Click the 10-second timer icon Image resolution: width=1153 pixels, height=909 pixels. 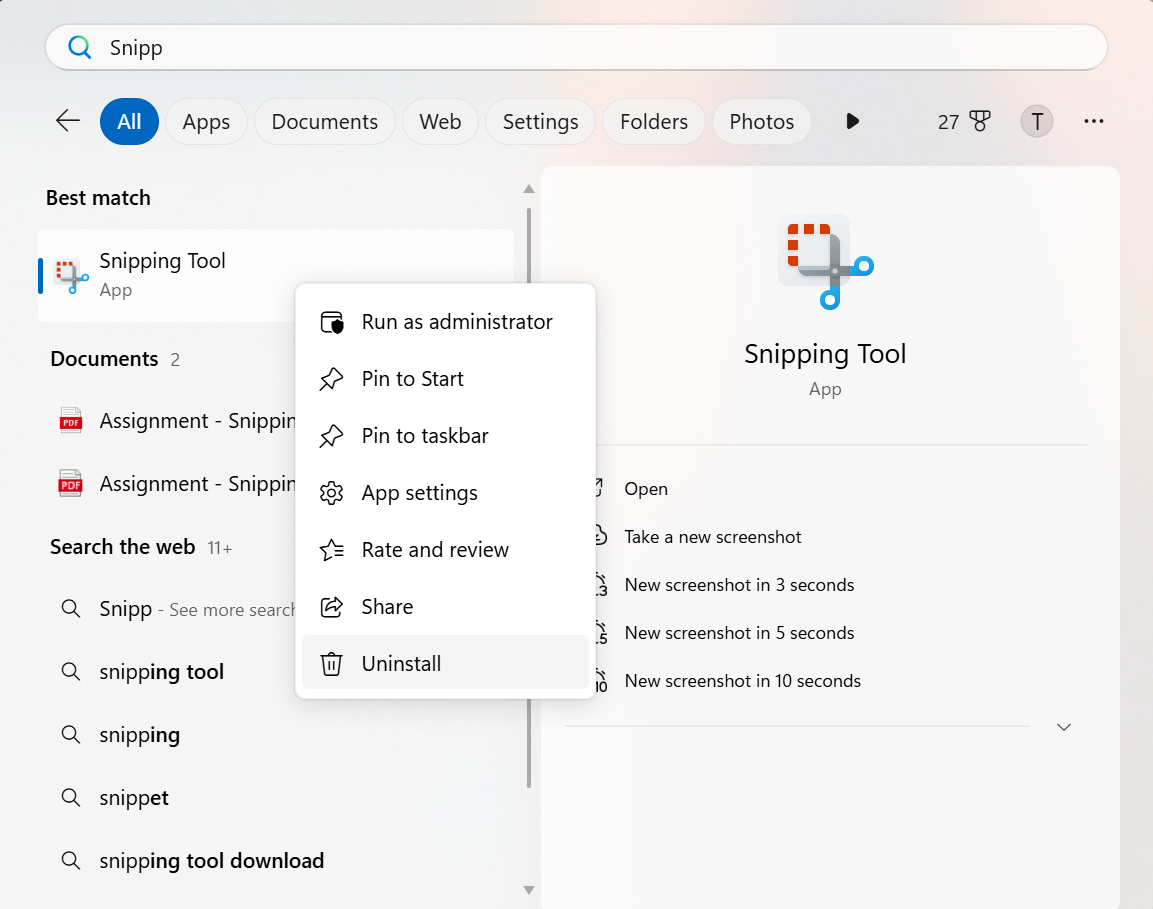click(x=602, y=681)
